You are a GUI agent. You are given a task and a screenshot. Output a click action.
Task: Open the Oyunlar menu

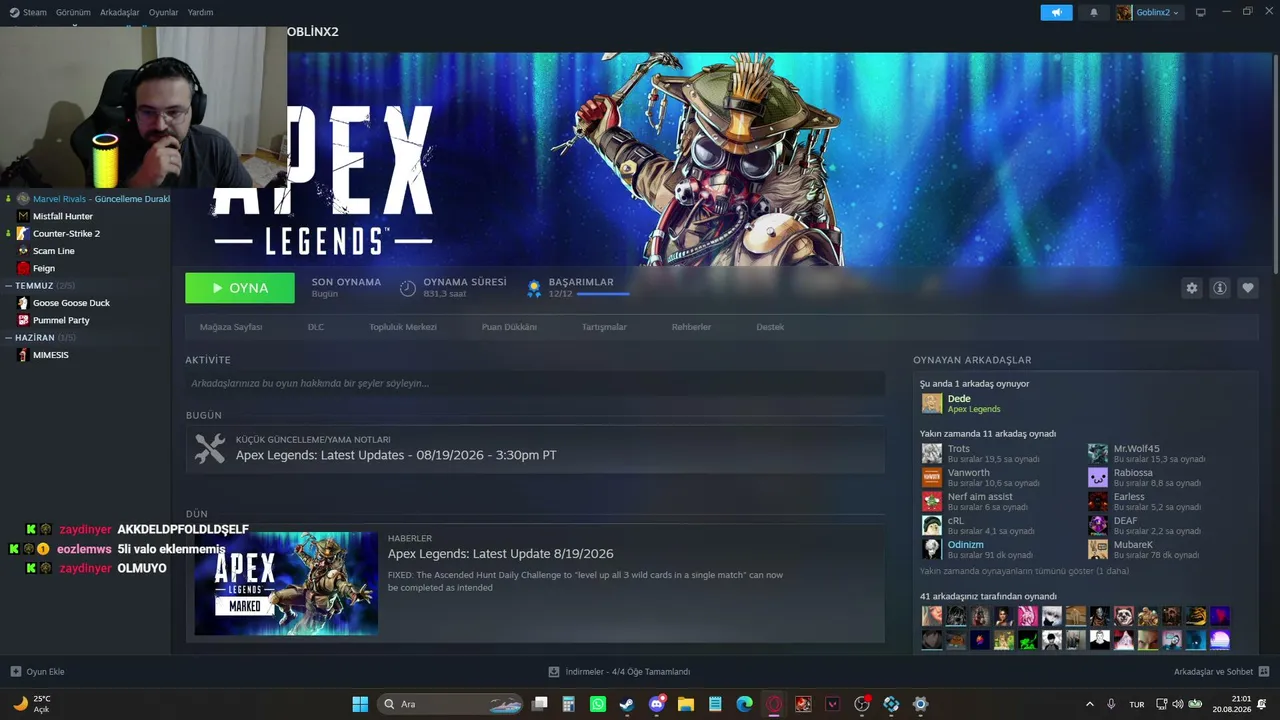pyautogui.click(x=164, y=12)
